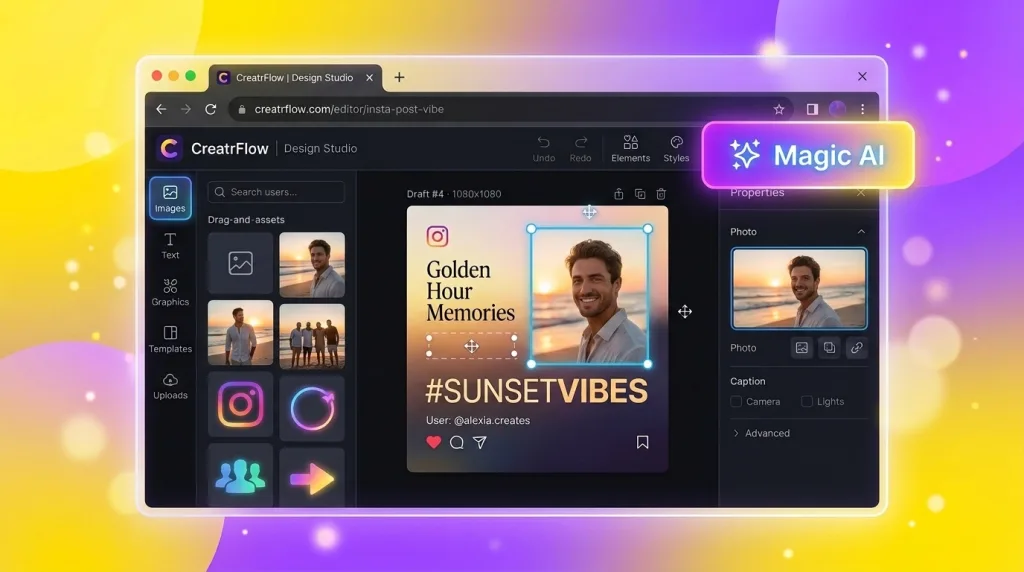Click the copy photo icon

point(829,348)
